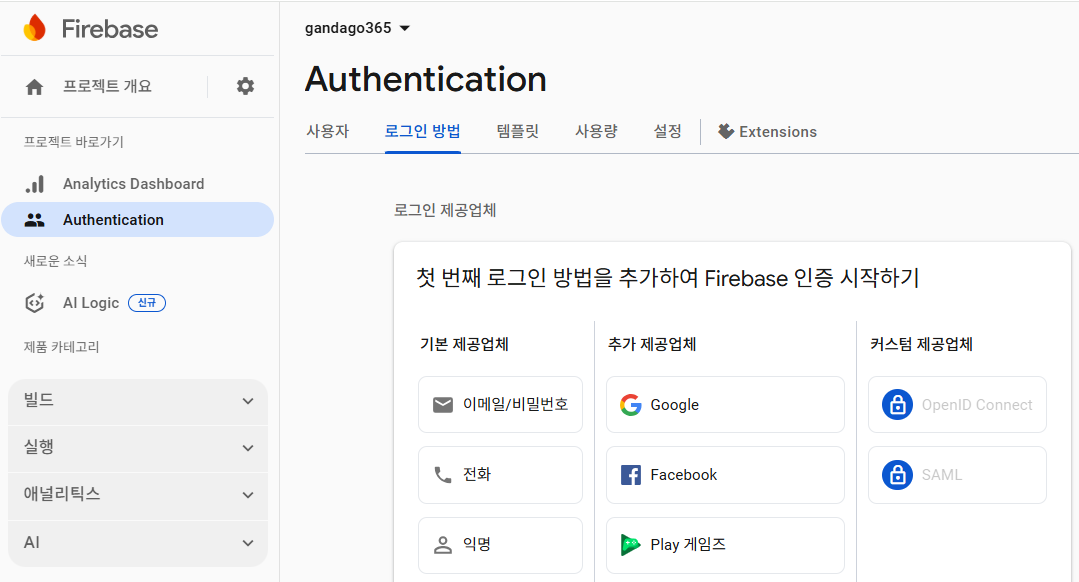
Task: Click the Analytics Dashboard bar chart icon
Action: (35, 184)
